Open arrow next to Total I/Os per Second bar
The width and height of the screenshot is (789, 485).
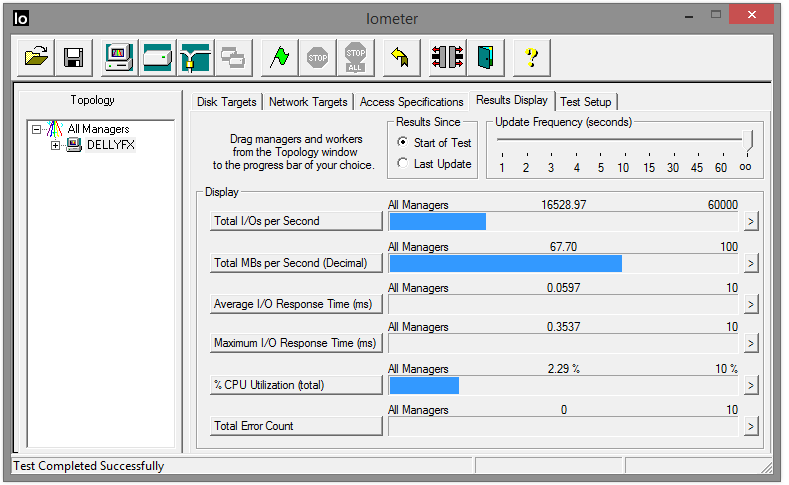751,221
